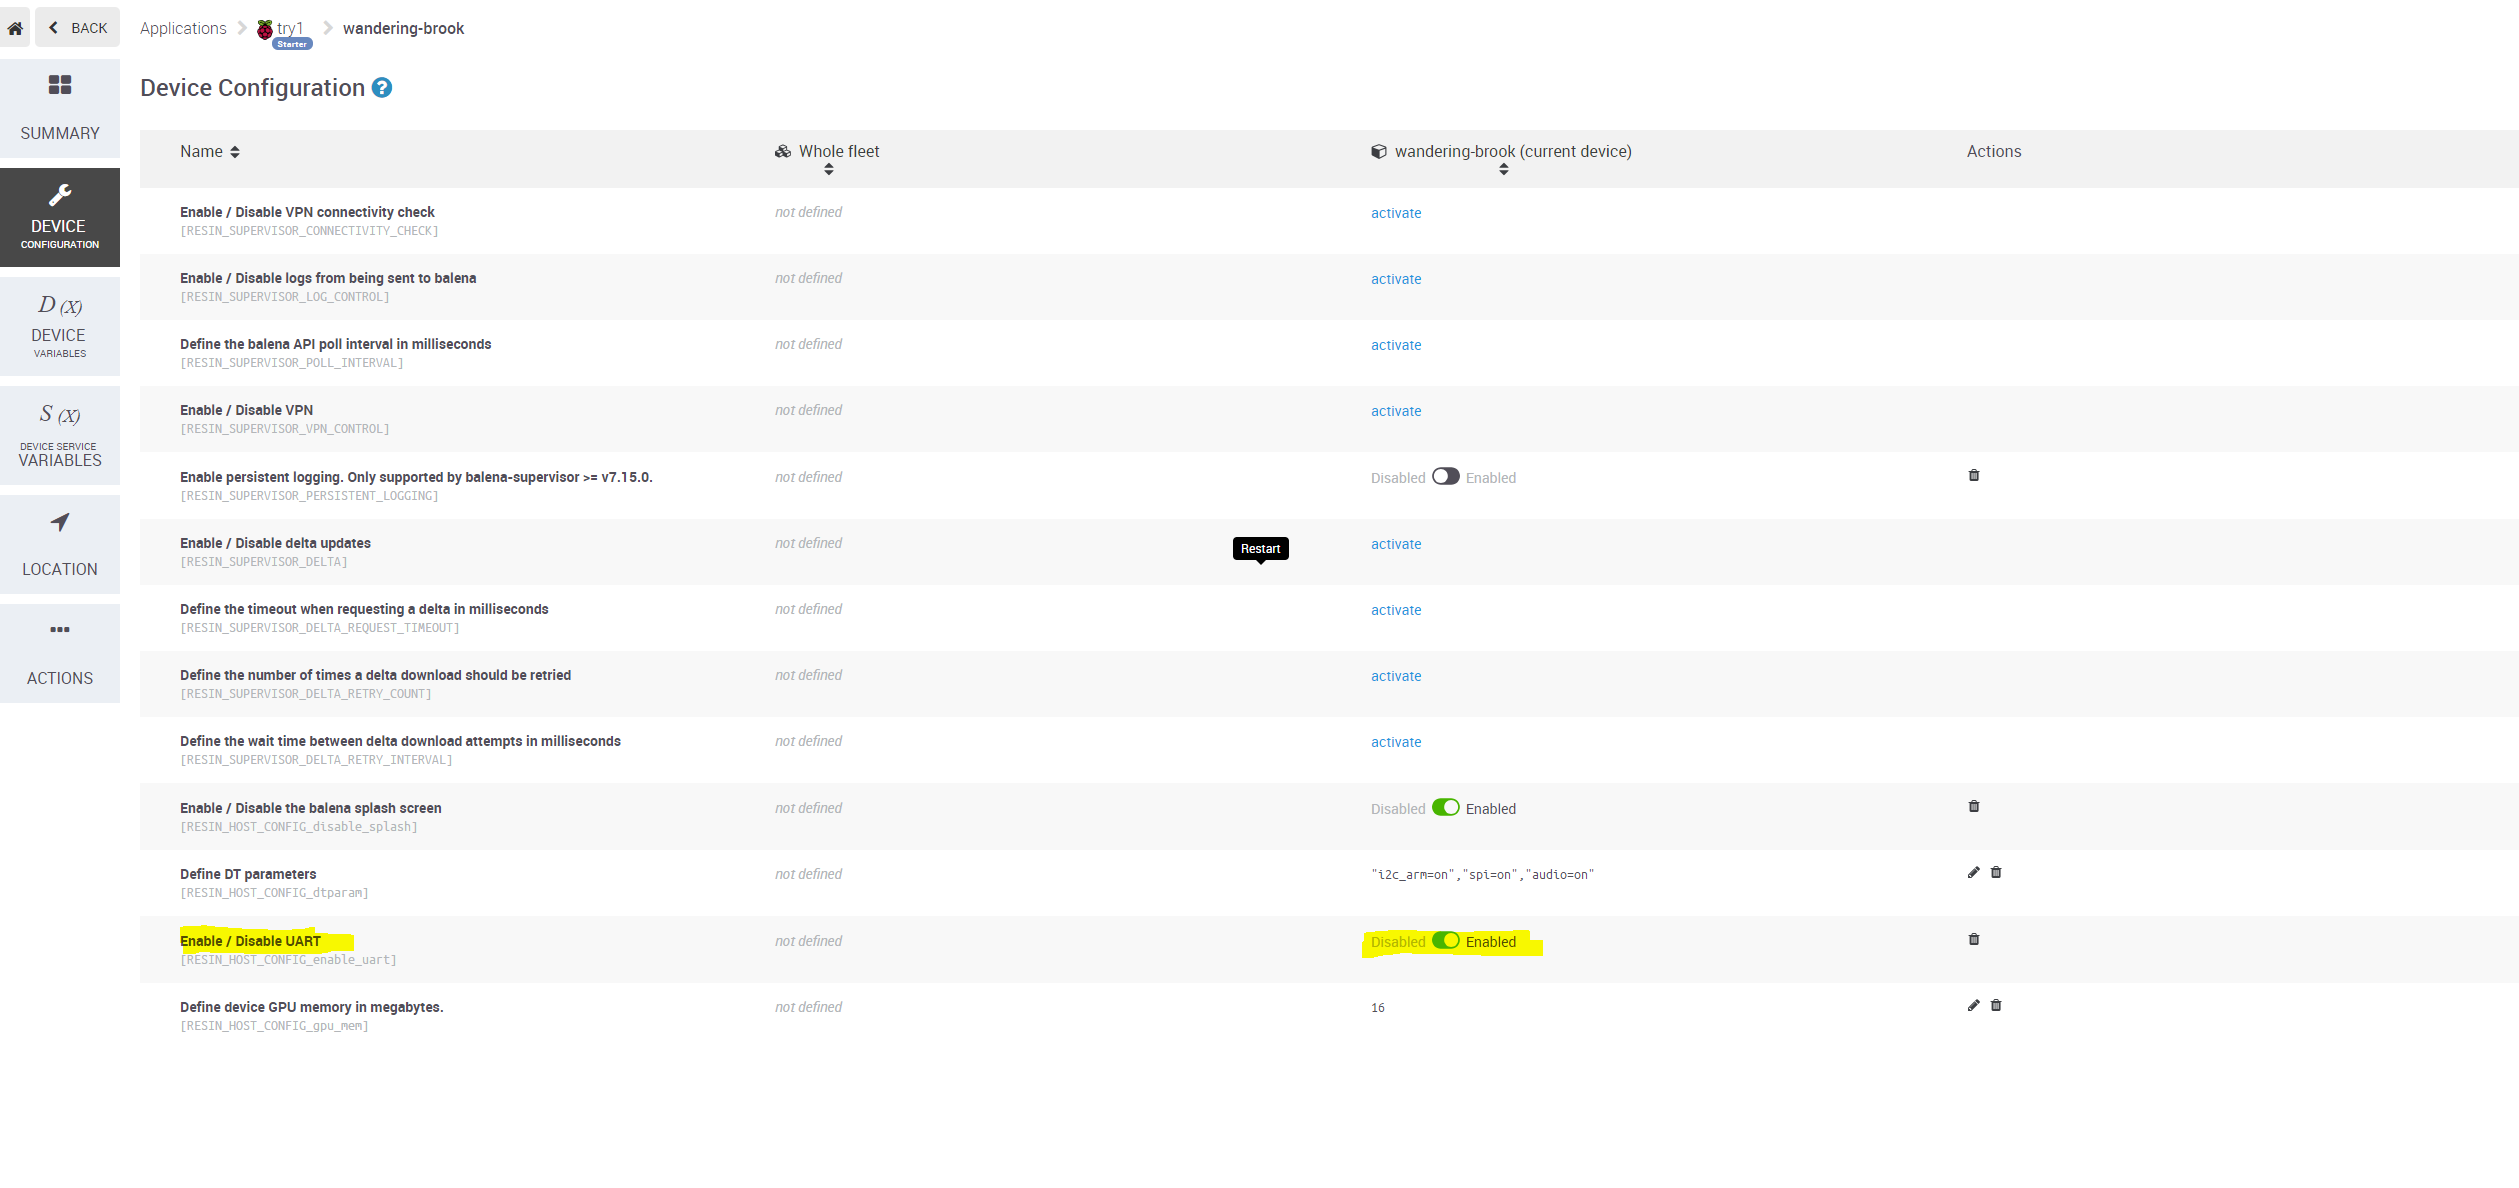Click the Device Configuration help icon
This screenshot has height=1188, width=2519.
pos(382,88)
